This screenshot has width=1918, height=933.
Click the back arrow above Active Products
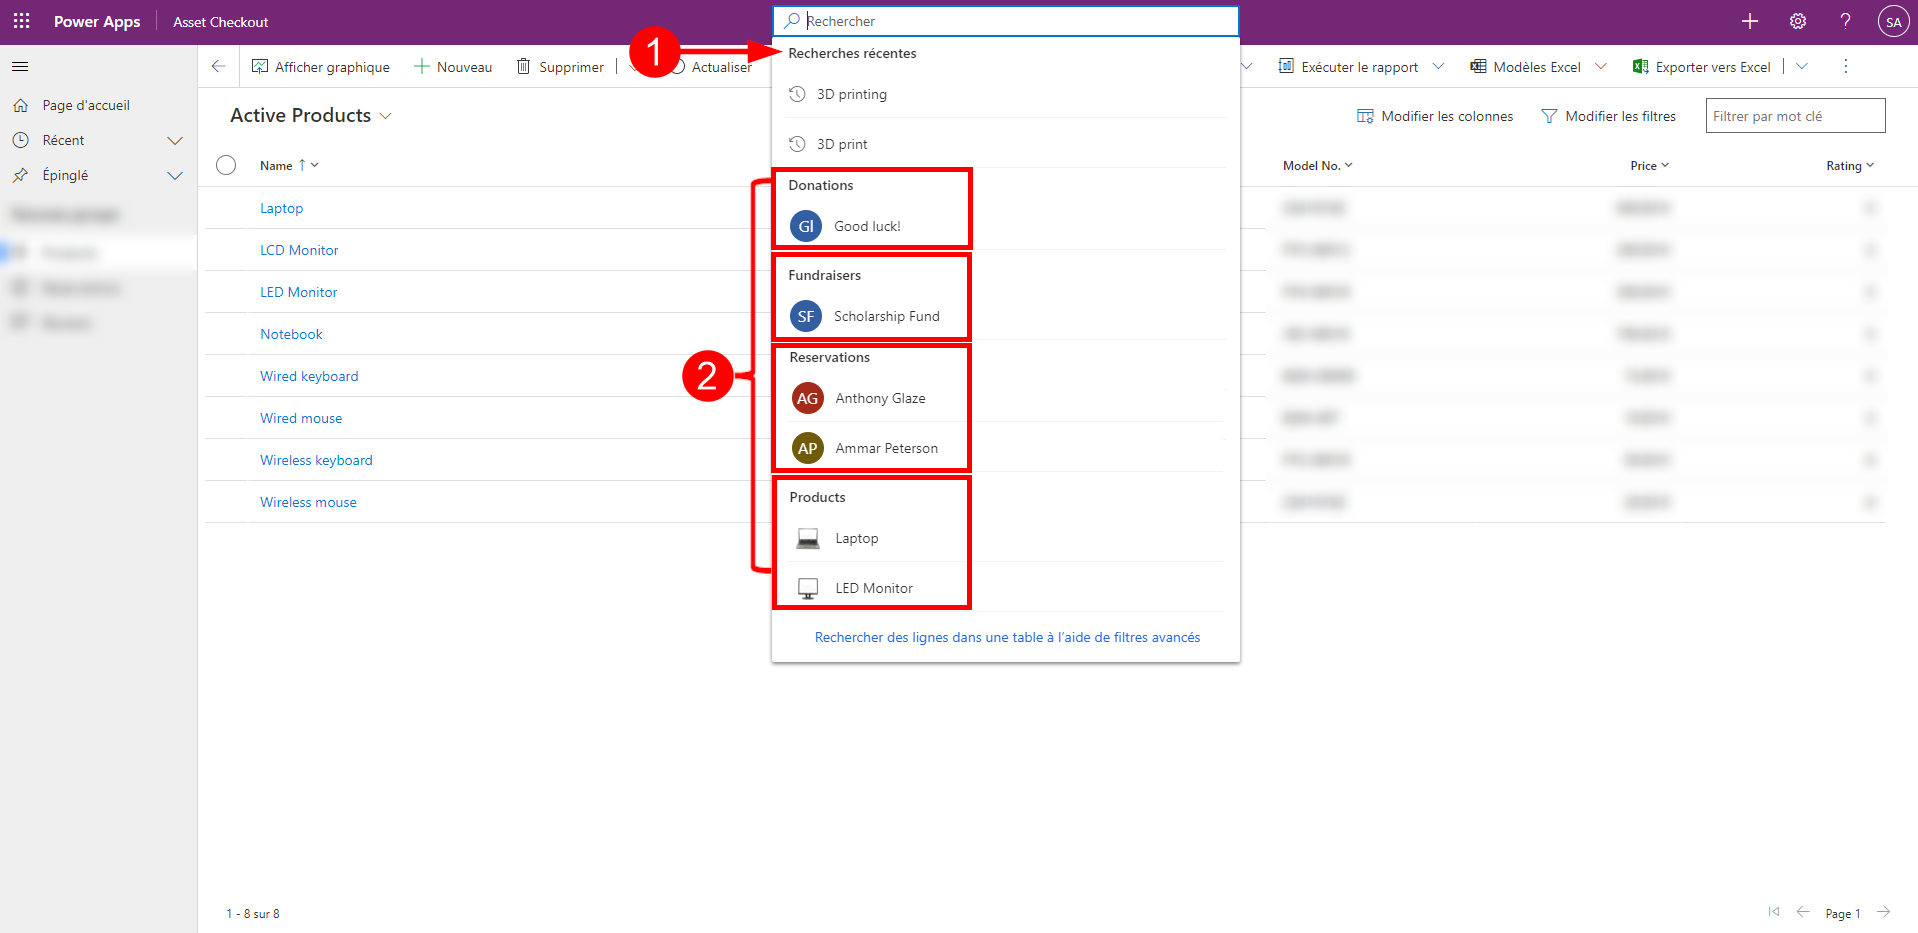pos(218,66)
